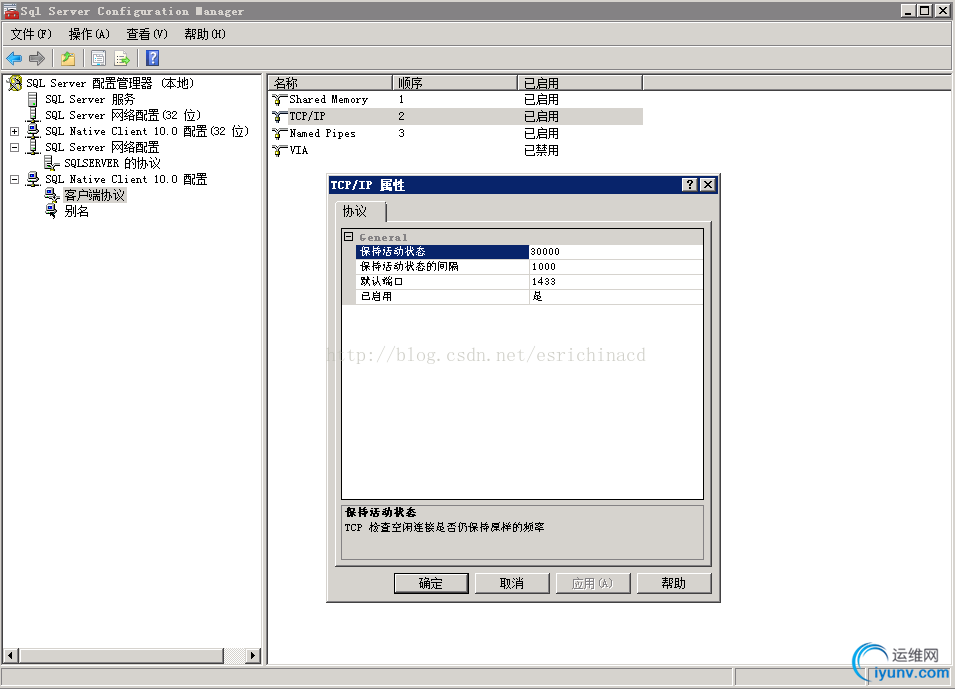Click the 已启用 column header
Image resolution: width=955 pixels, height=689 pixels.
(580, 83)
